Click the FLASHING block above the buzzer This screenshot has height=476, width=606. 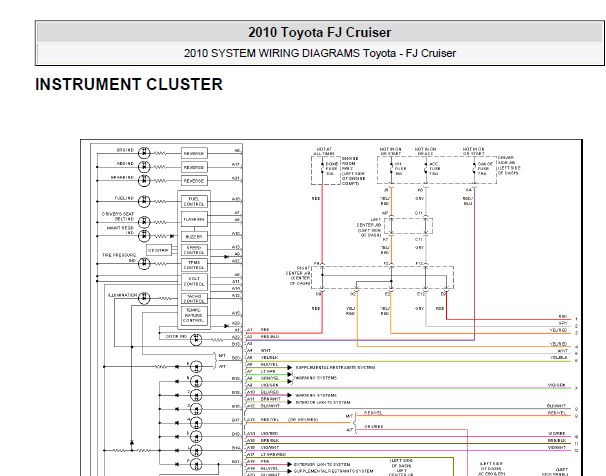pos(194,219)
